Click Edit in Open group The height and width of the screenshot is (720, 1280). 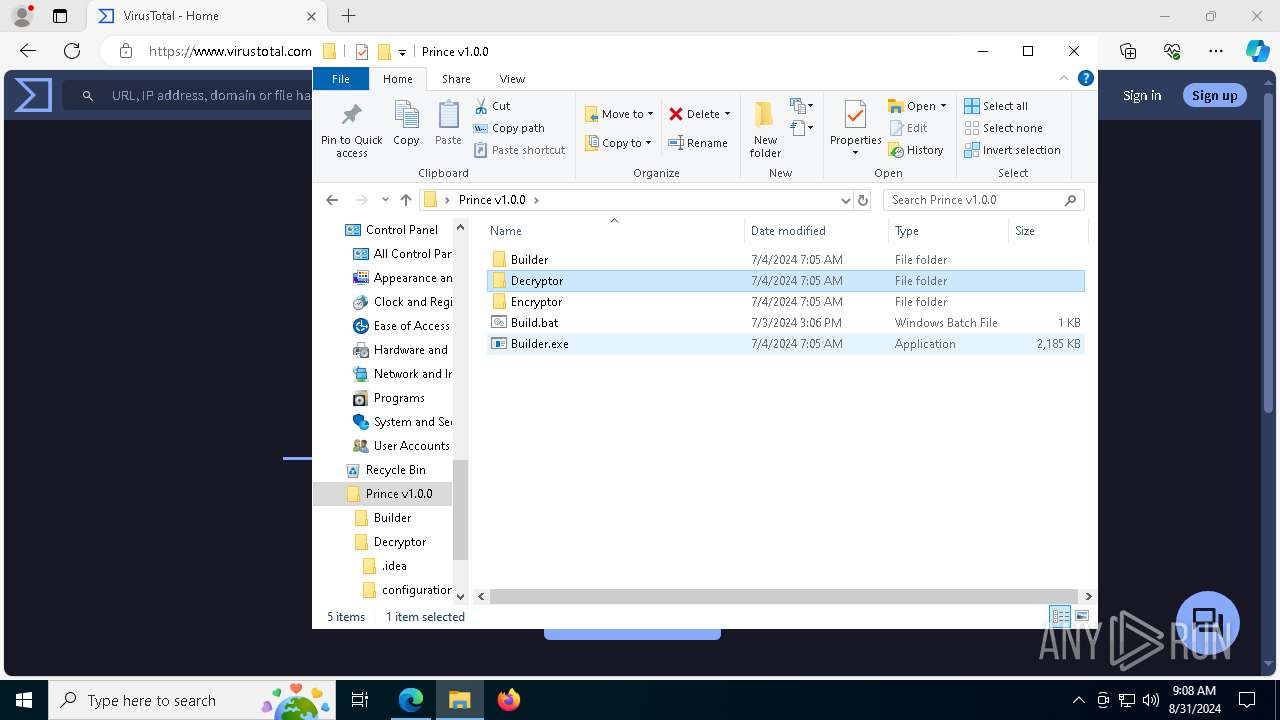(908, 128)
